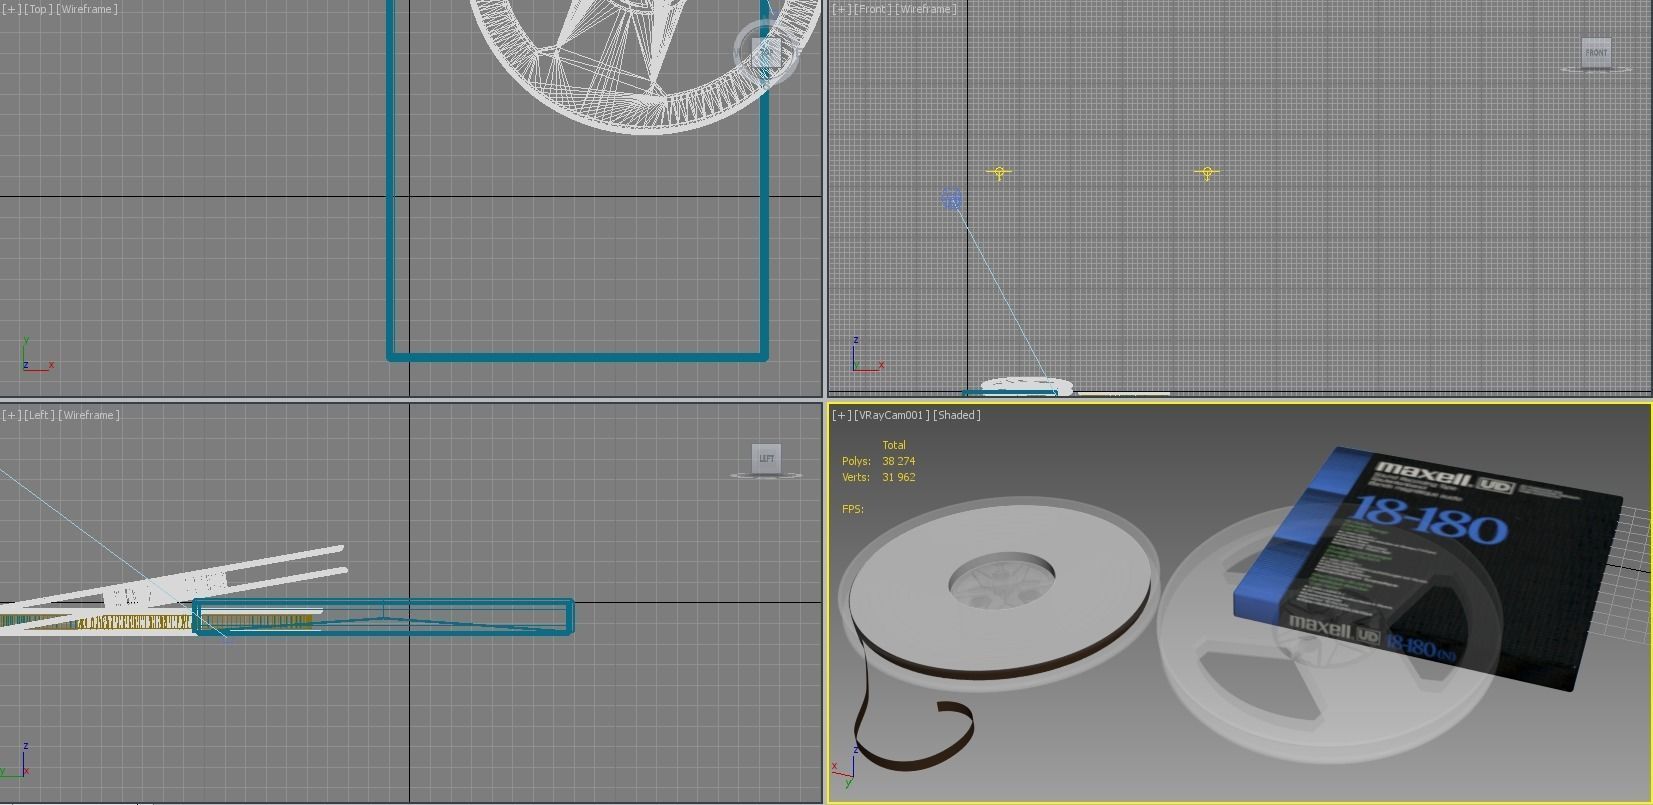Click the Verts count '31 962'
This screenshot has width=1653, height=805.
point(898,477)
